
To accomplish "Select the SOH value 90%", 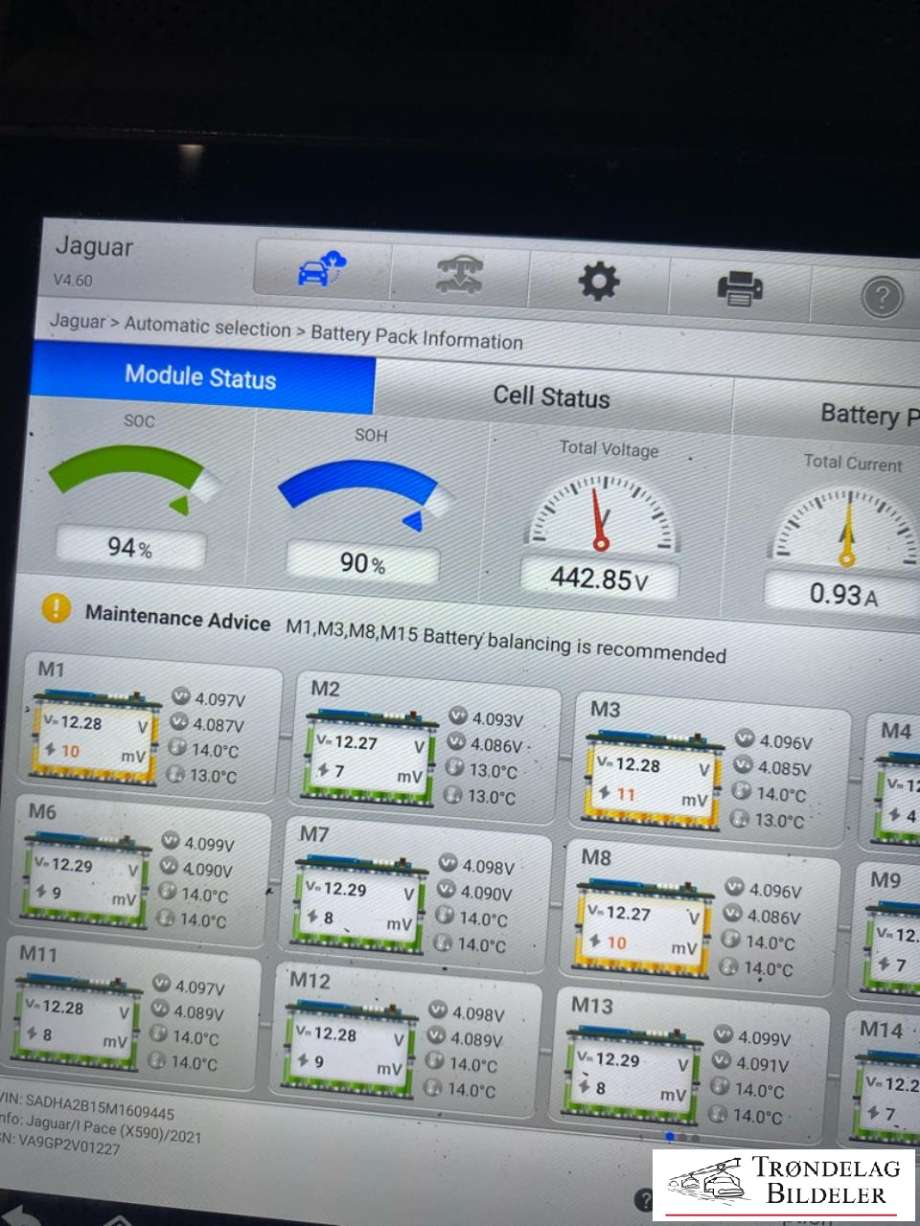I will point(363,564).
